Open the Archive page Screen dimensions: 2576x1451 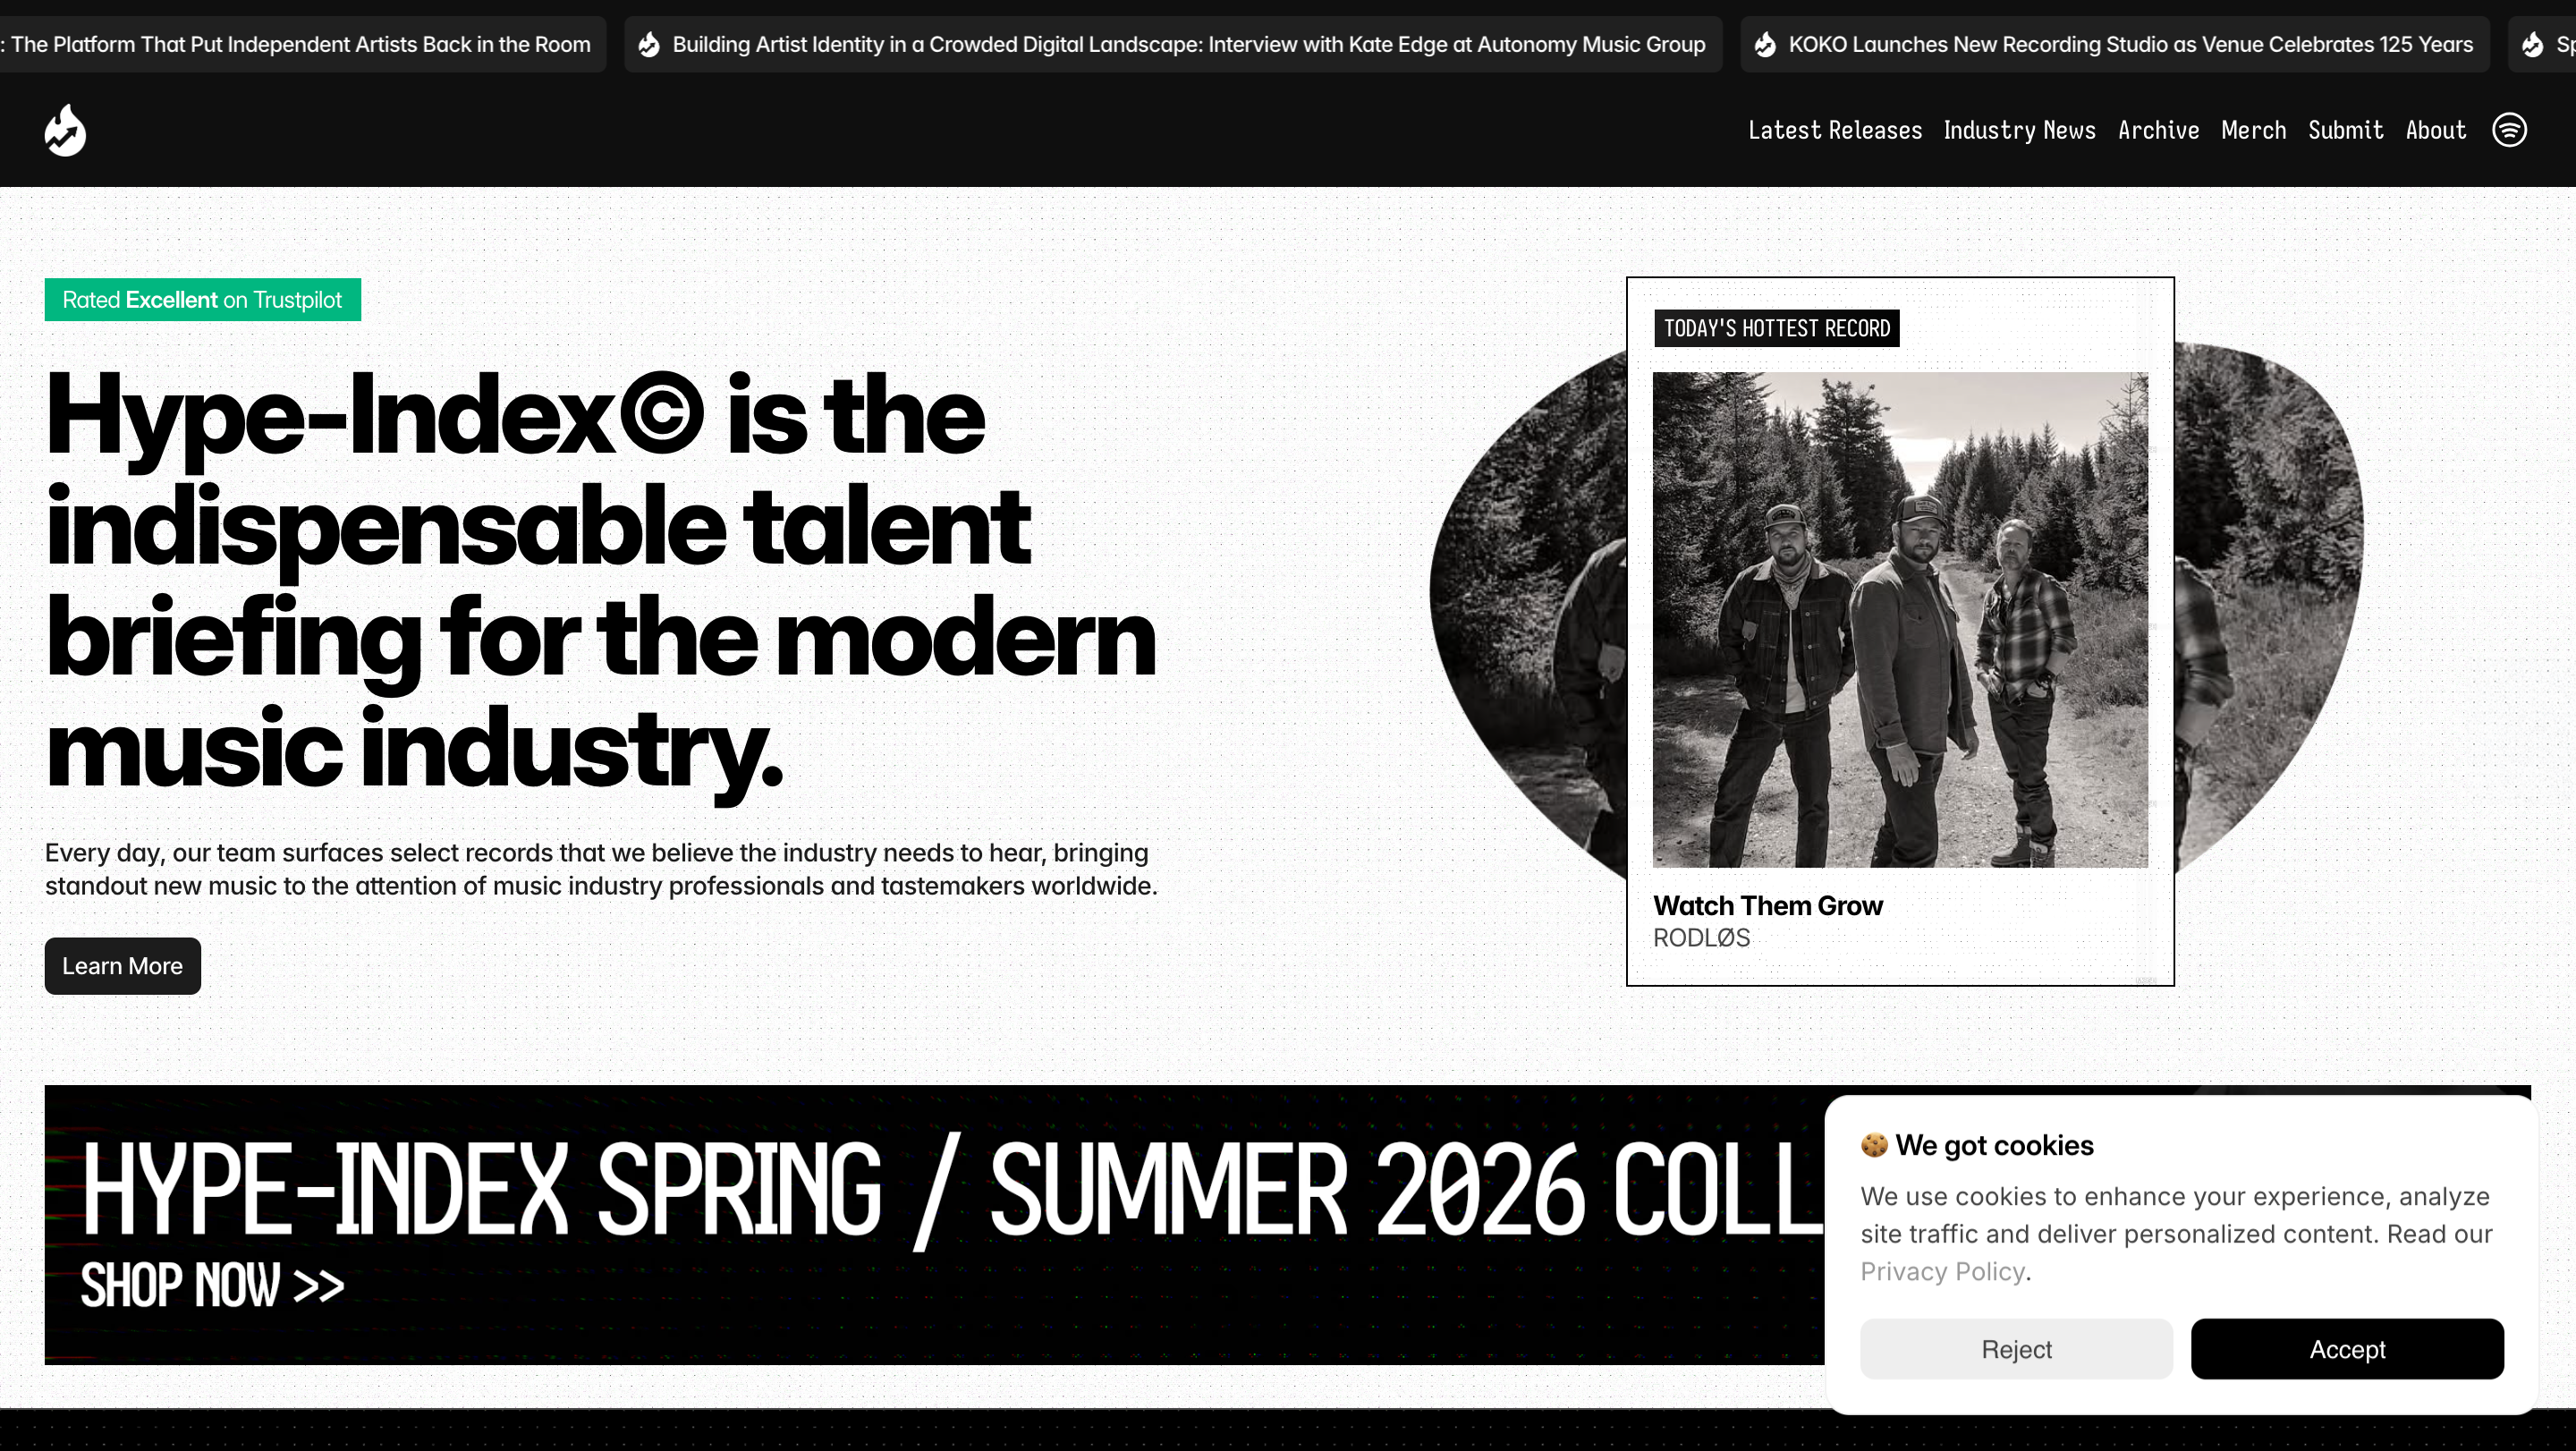2158,130
